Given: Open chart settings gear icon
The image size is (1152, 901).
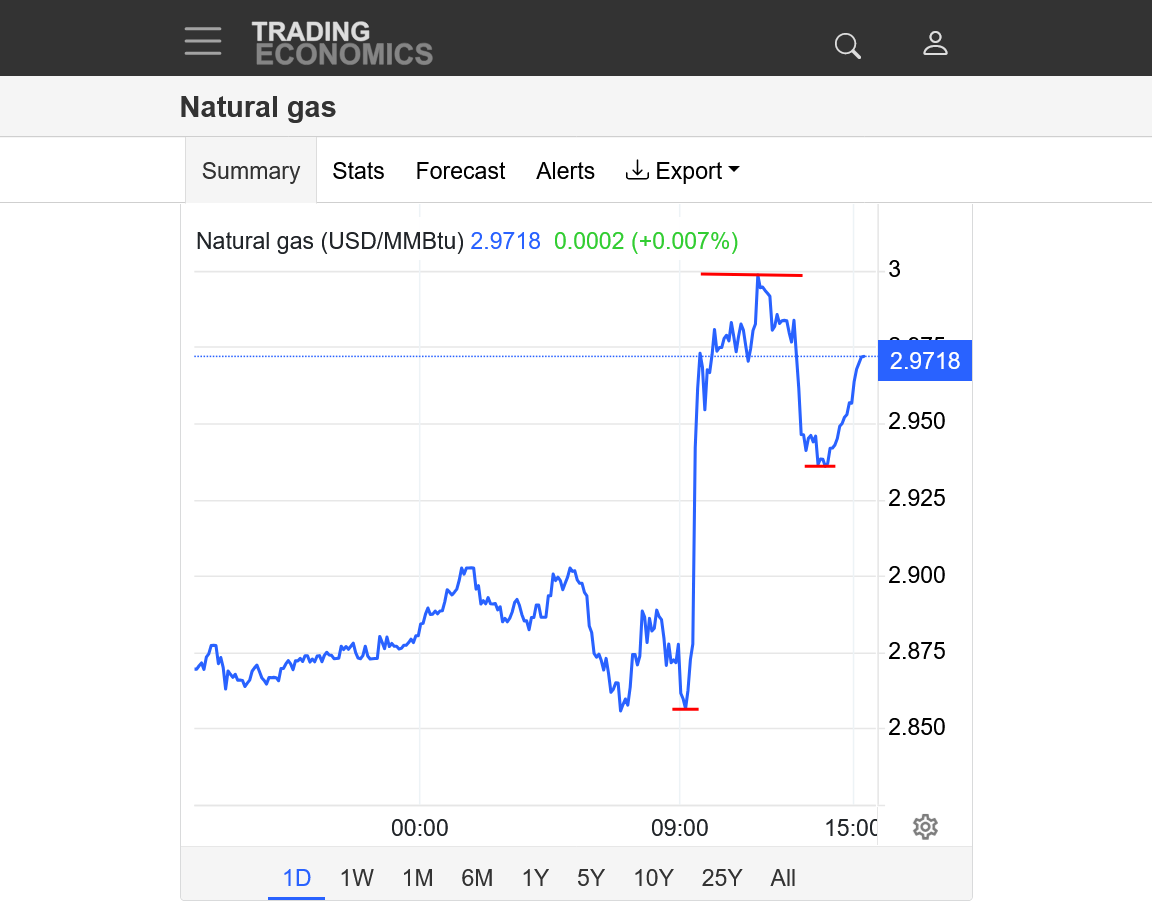Looking at the screenshot, I should point(925,827).
